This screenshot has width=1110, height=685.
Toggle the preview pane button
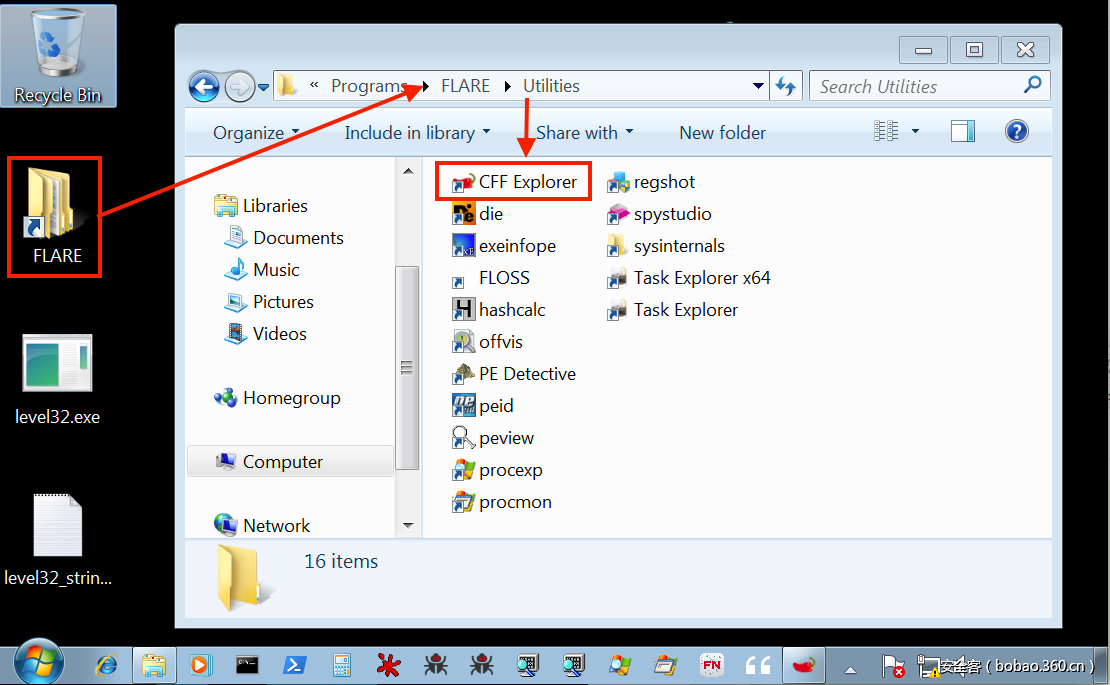(962, 131)
